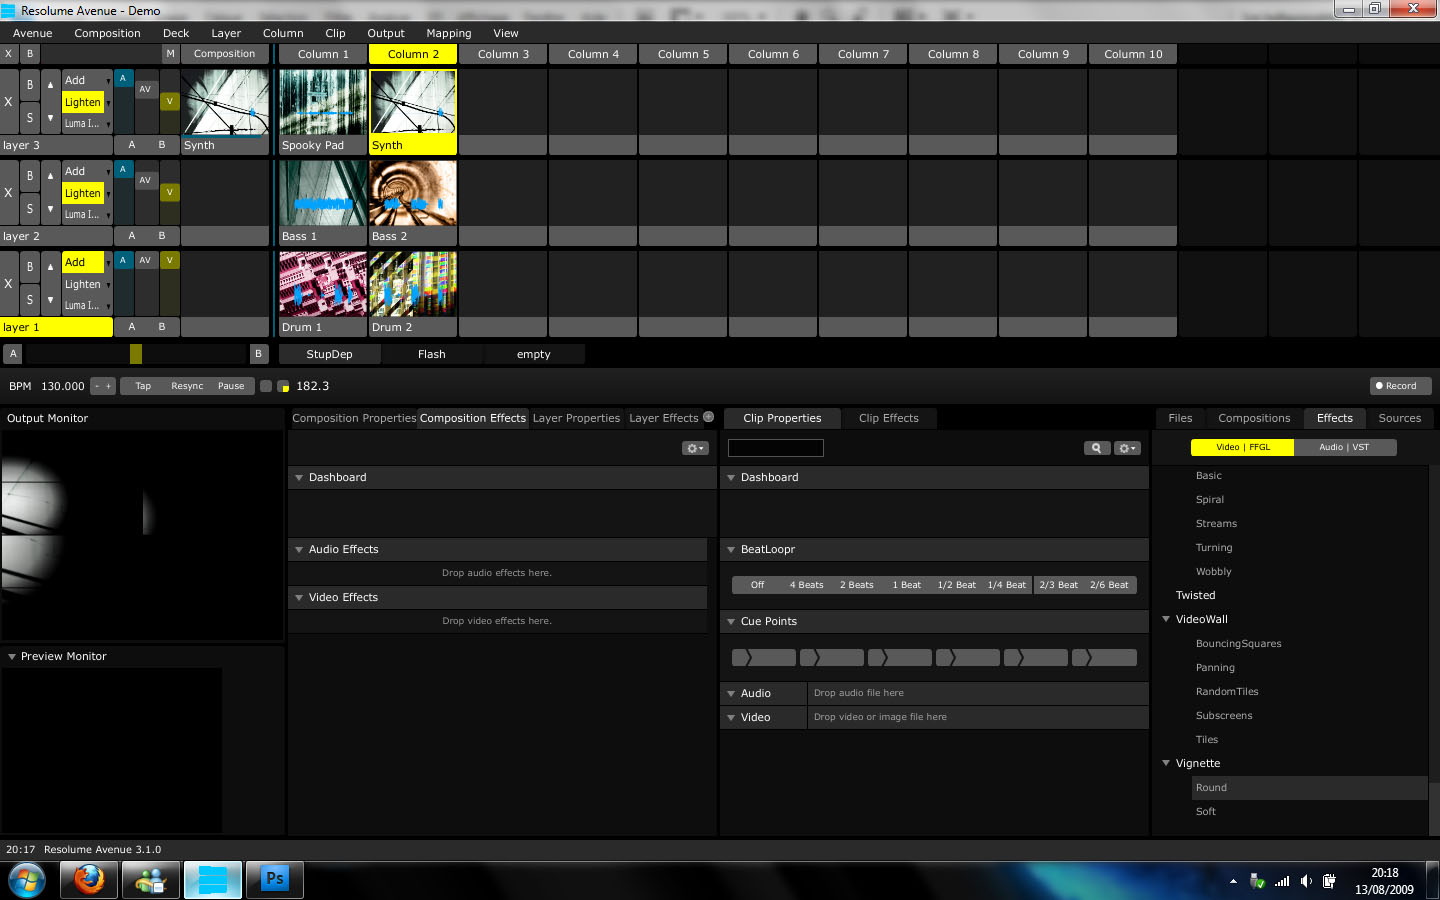Click the round icon beside Layer Effects
Screen dimensions: 1440x900
point(708,417)
